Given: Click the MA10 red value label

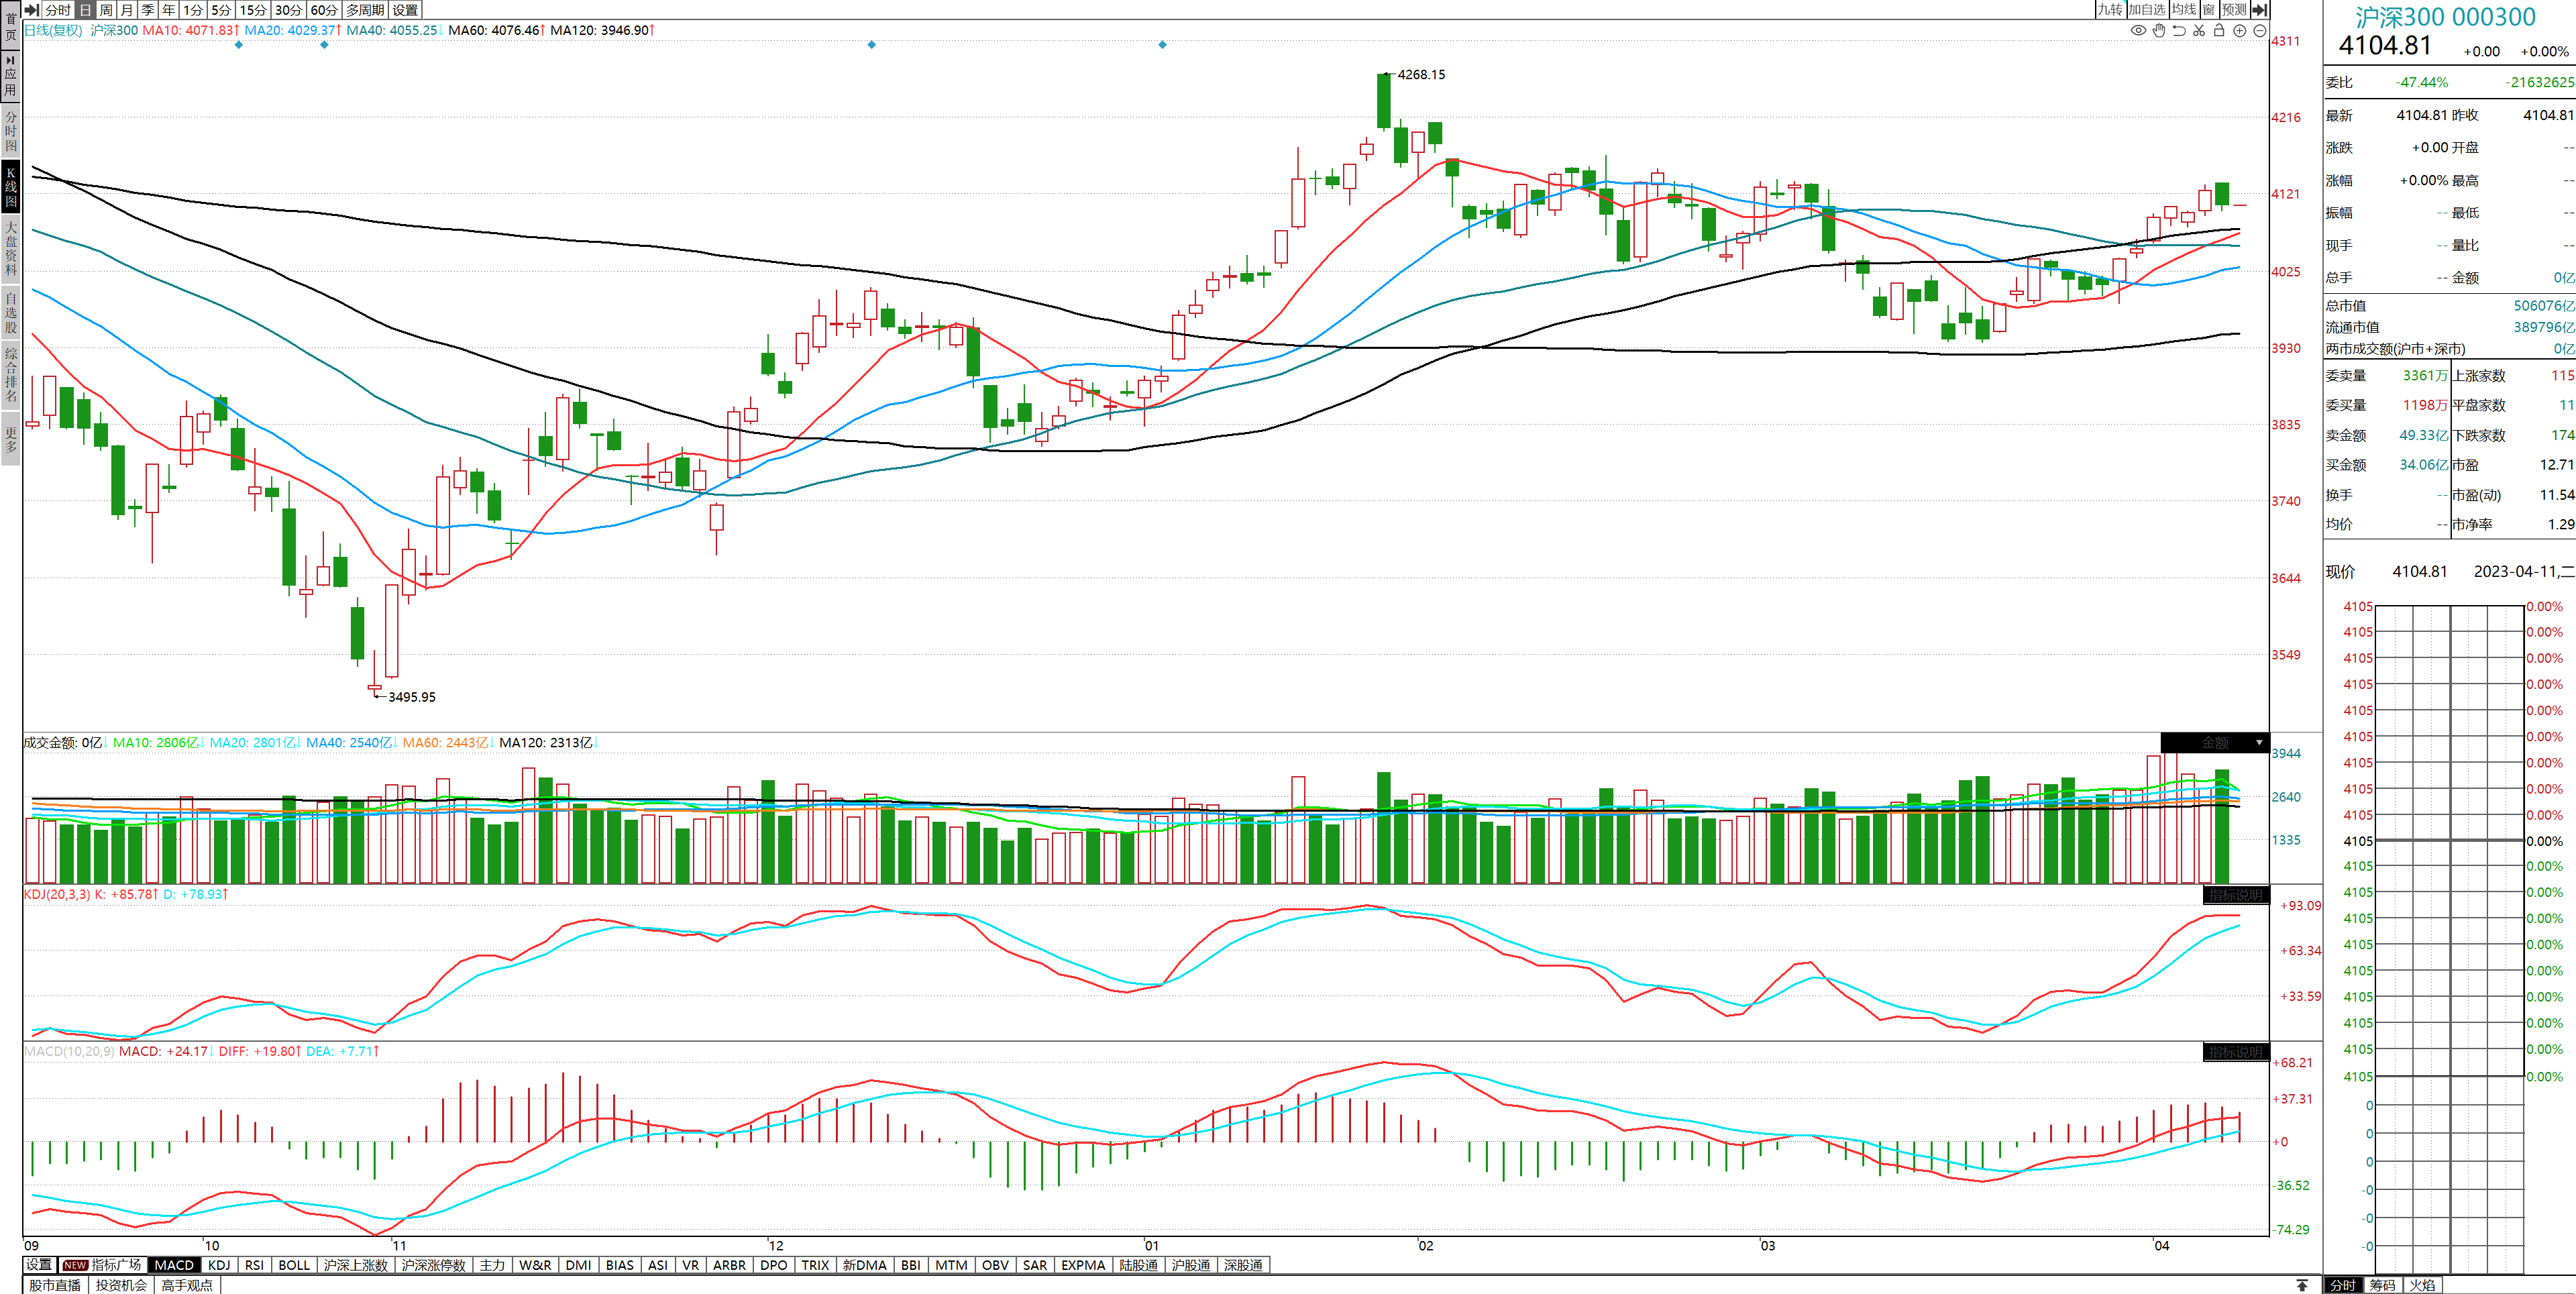Looking at the screenshot, I should point(190,30).
